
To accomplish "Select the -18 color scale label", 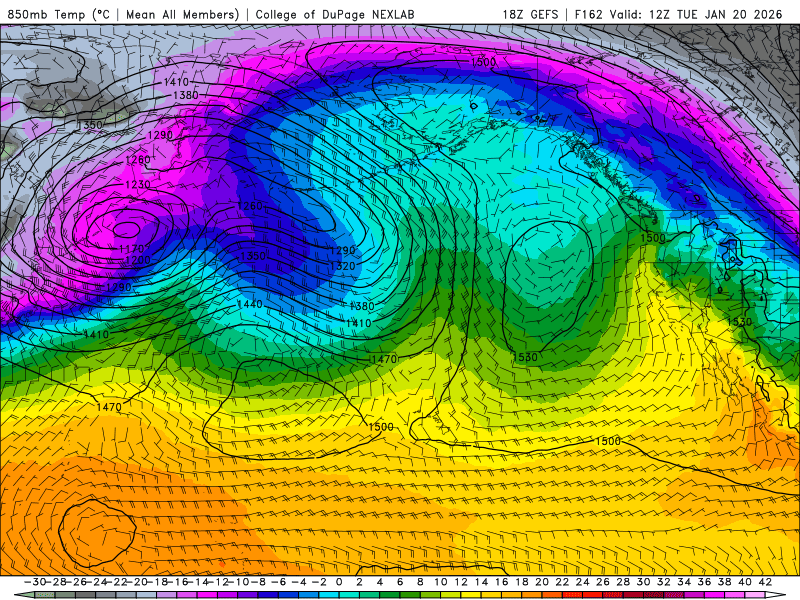I will [x=158, y=582].
